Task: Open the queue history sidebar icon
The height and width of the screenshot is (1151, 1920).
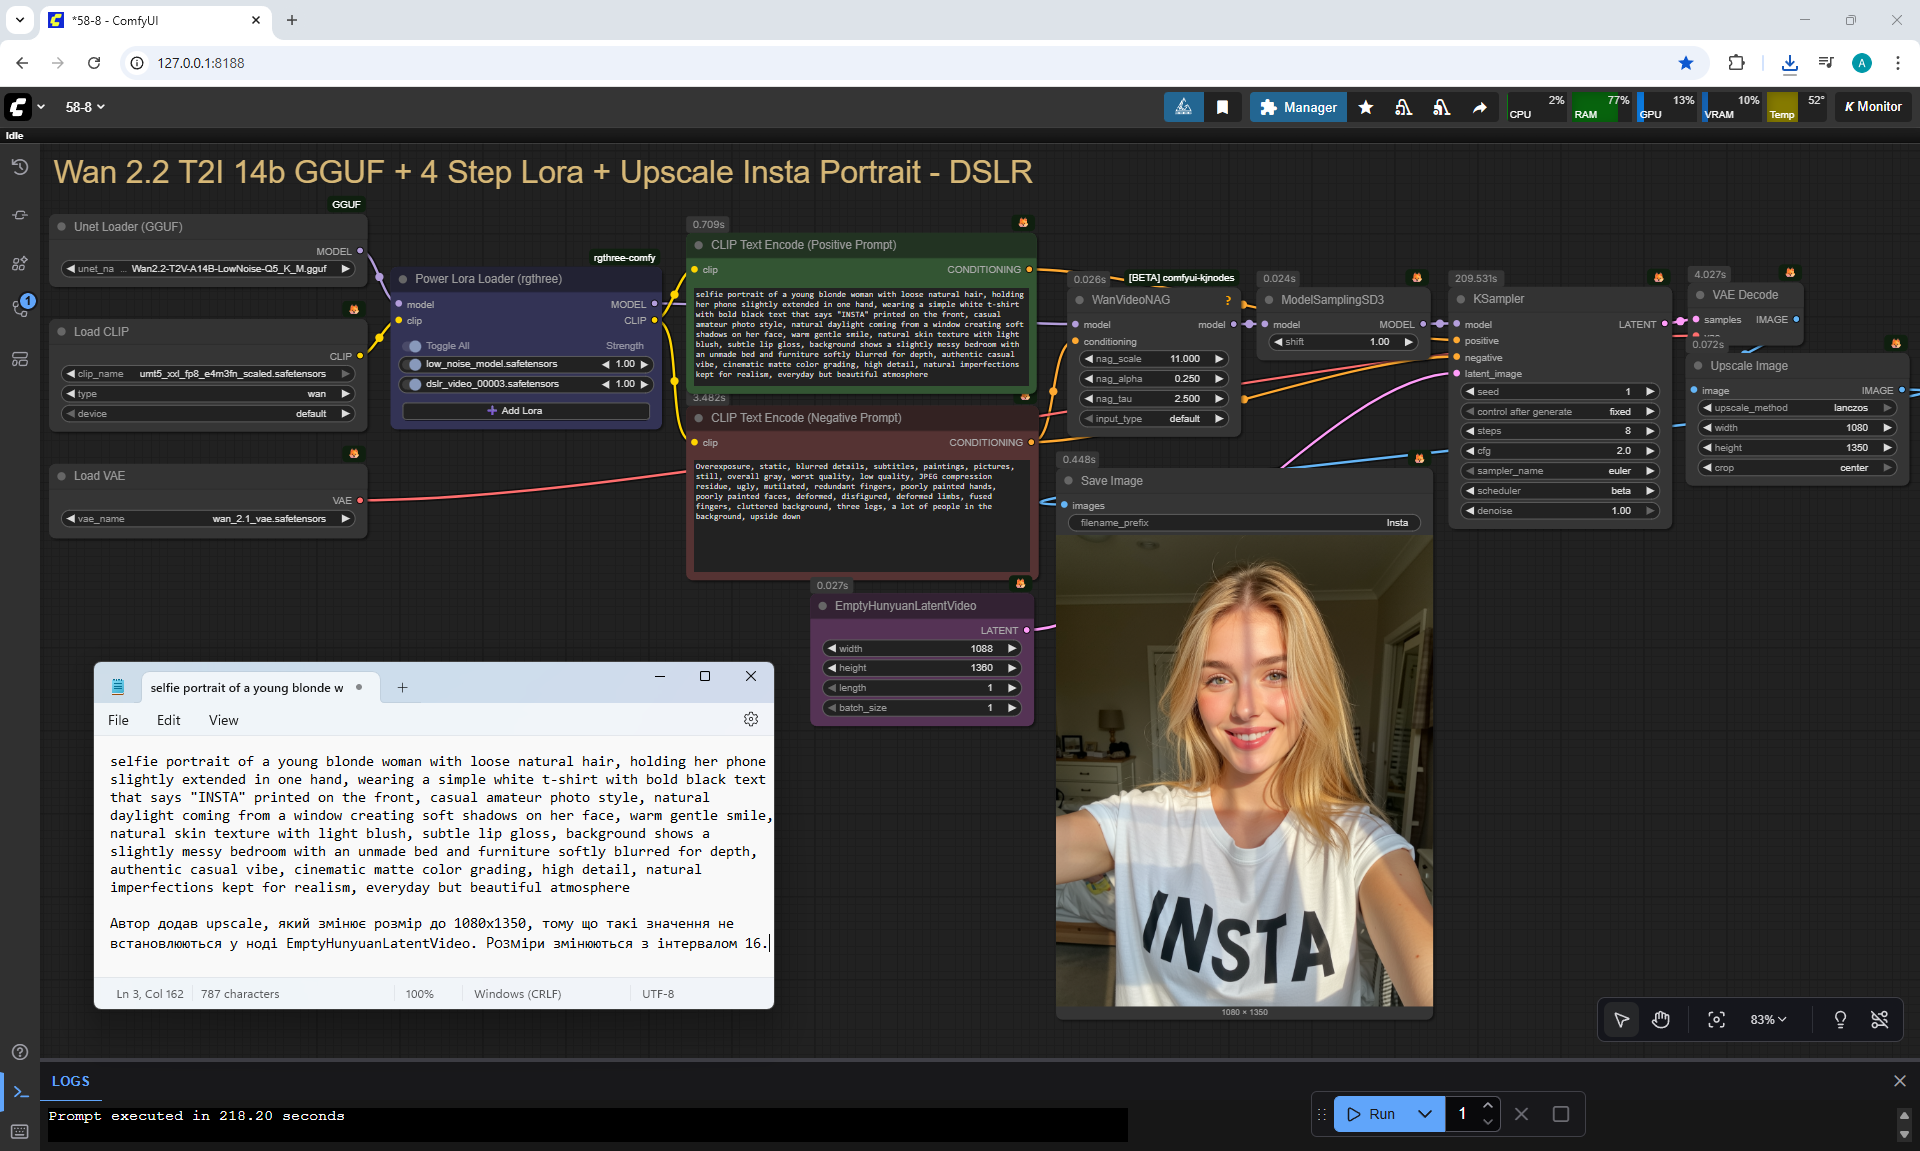Action: 19,167
